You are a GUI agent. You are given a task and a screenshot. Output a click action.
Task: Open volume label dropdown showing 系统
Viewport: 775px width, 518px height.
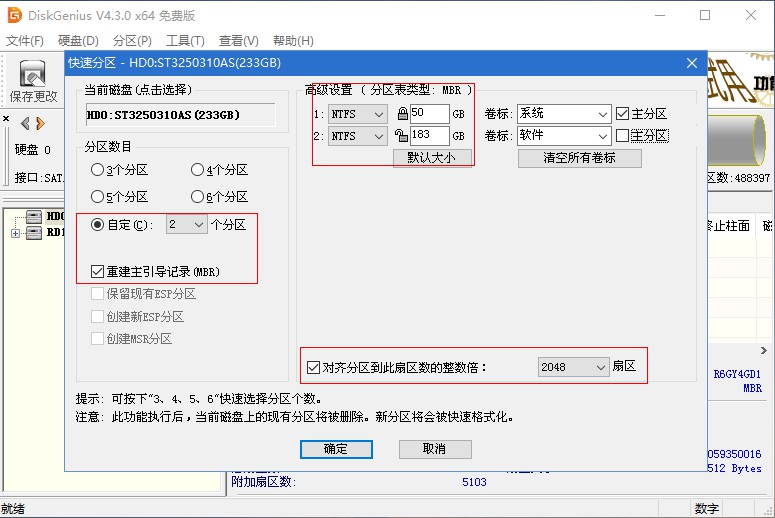tap(564, 114)
